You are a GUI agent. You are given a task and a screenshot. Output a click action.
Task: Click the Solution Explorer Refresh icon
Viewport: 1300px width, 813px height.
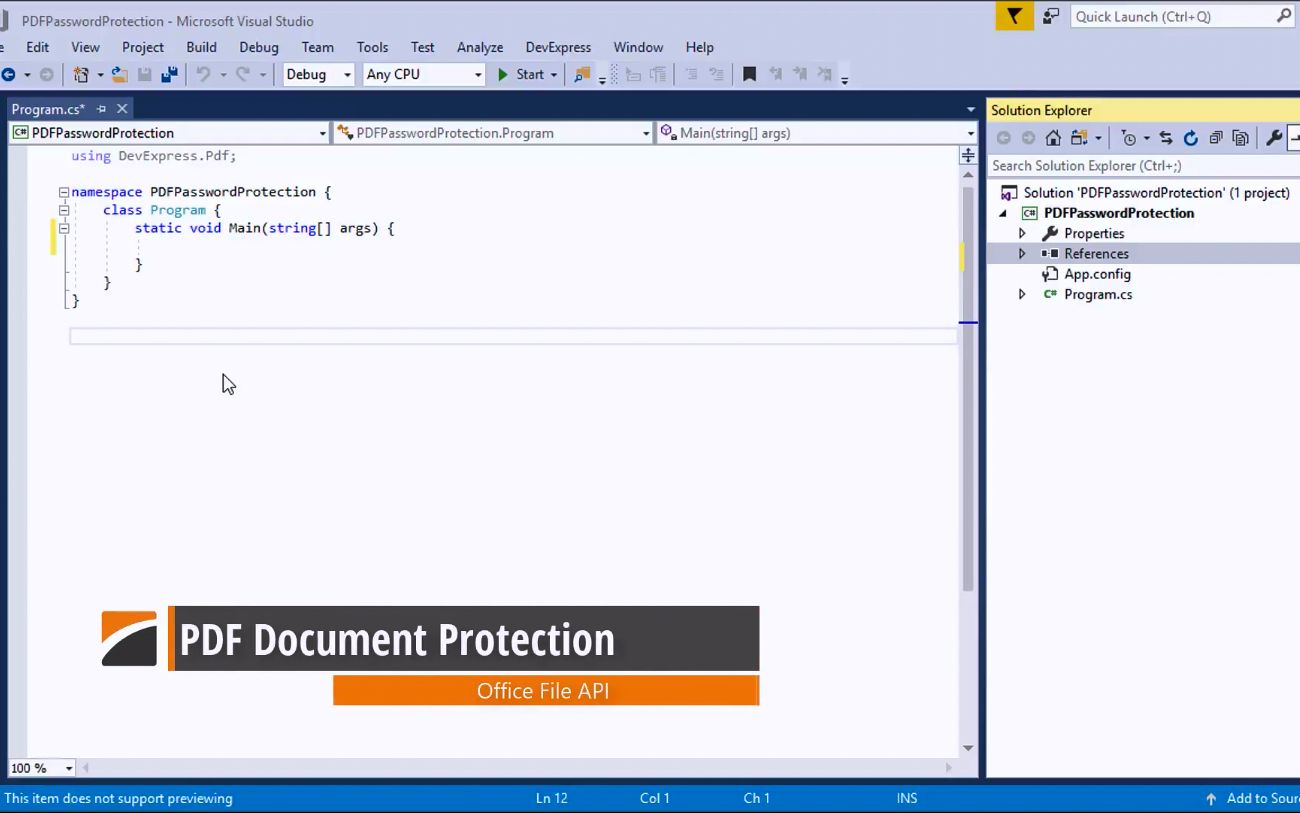coord(1191,139)
